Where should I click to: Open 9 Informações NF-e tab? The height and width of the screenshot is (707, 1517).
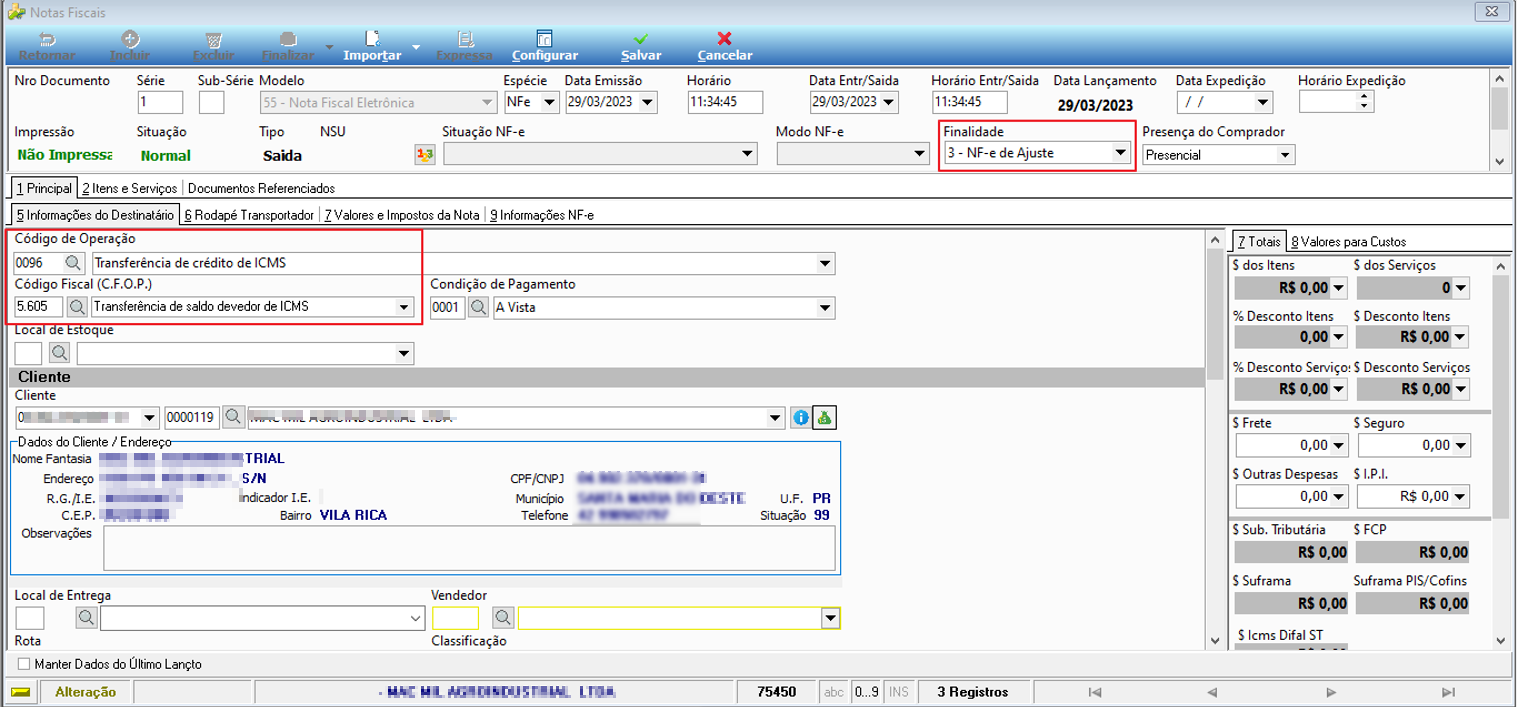click(x=541, y=215)
